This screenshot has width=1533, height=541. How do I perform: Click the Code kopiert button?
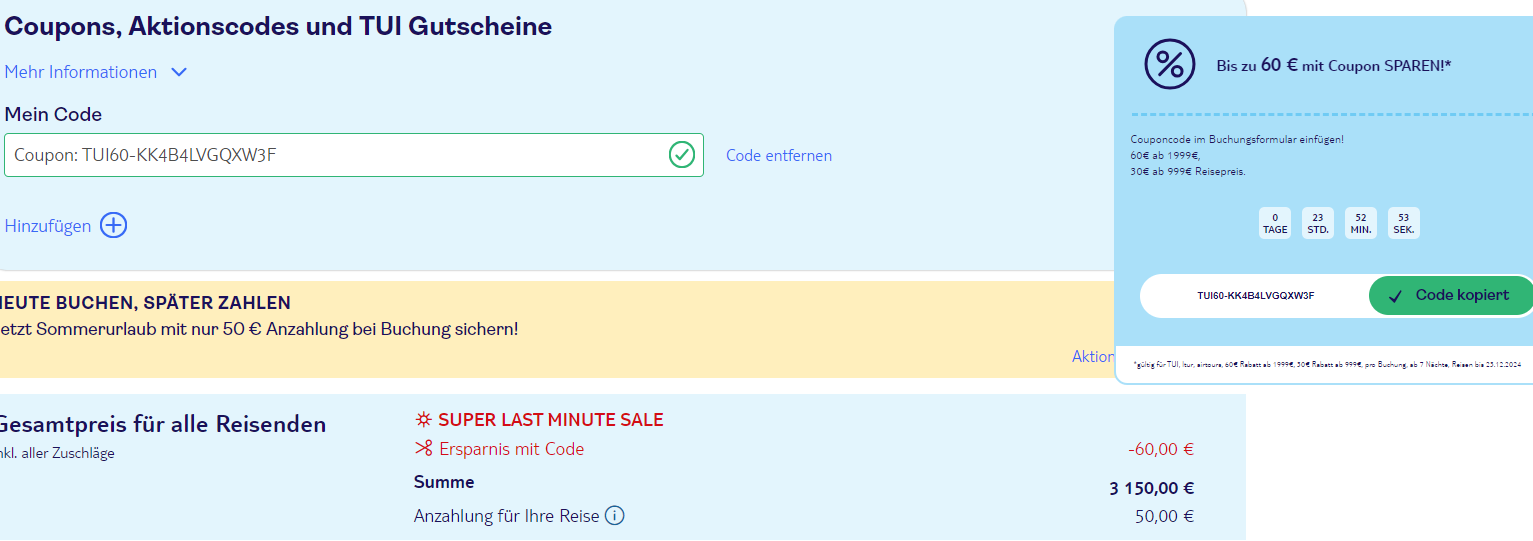pyautogui.click(x=1451, y=296)
